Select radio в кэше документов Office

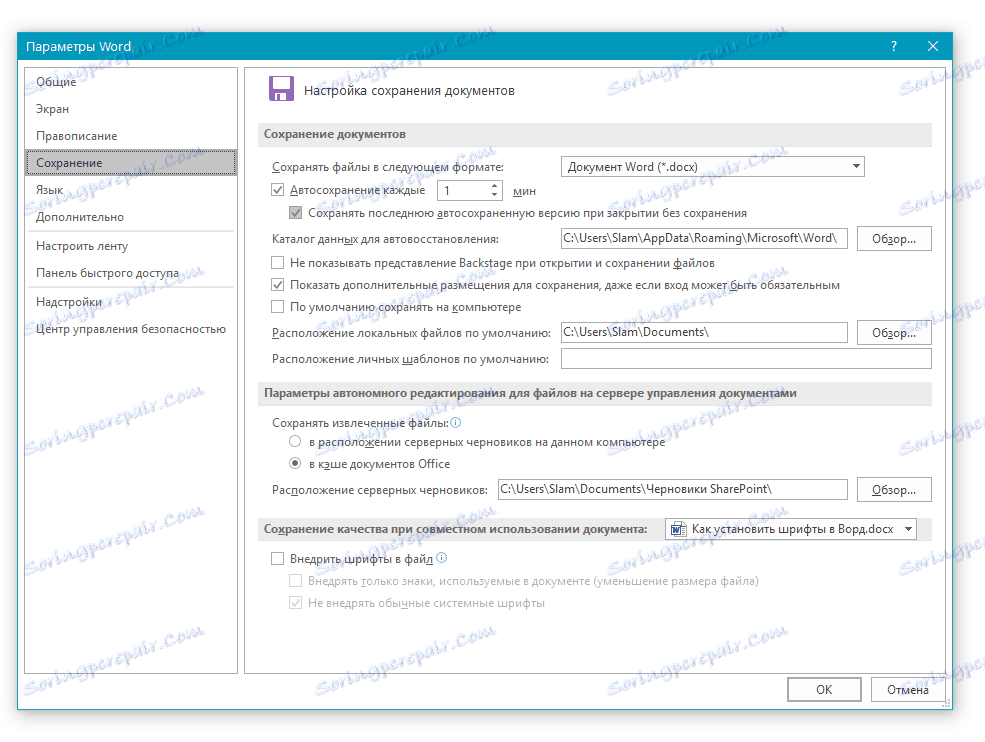(295, 463)
